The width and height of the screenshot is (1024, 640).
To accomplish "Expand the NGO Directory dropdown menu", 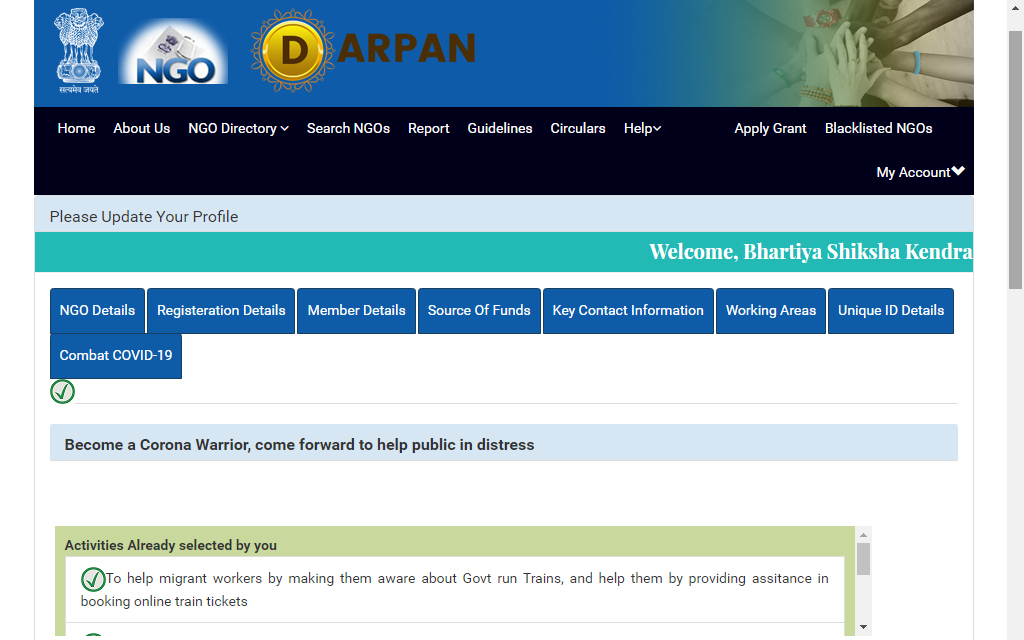I will pos(238,128).
